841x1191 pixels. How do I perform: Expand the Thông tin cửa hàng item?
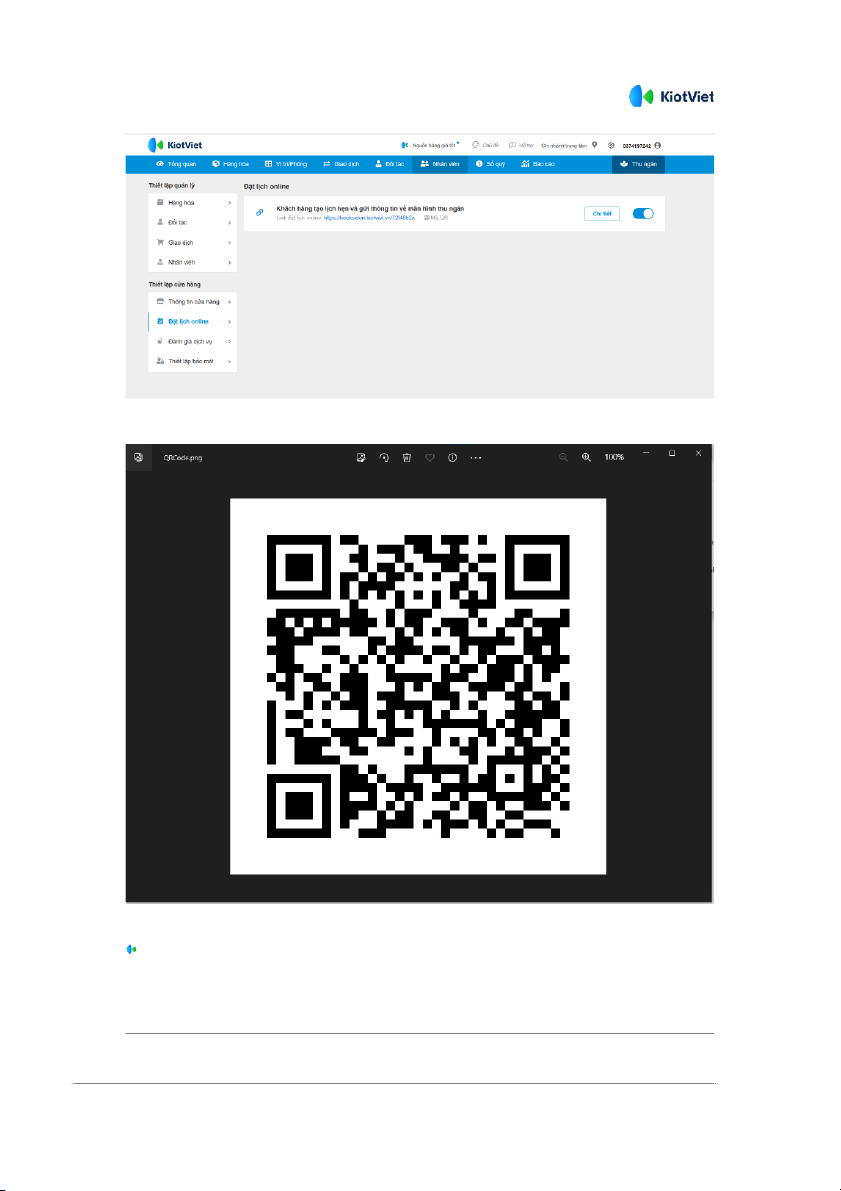click(192, 301)
